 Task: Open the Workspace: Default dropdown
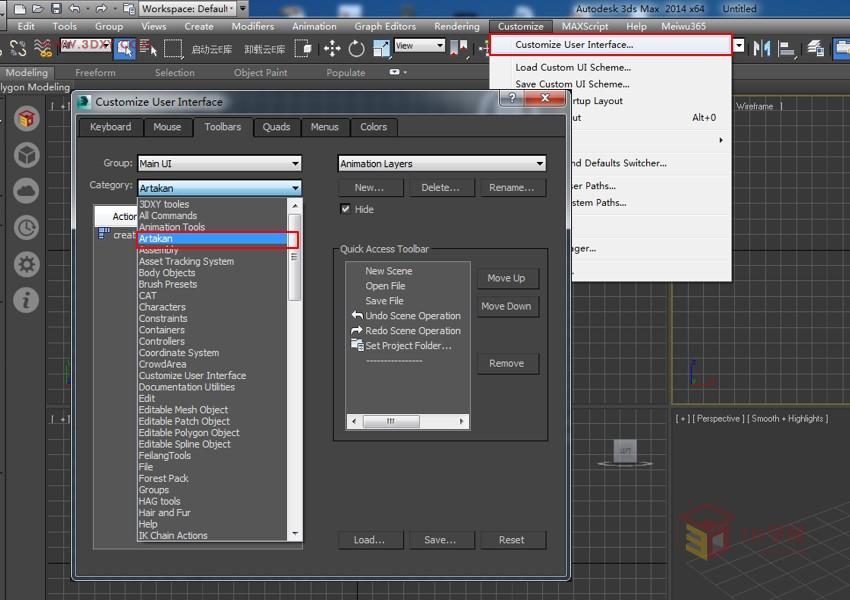(188, 9)
